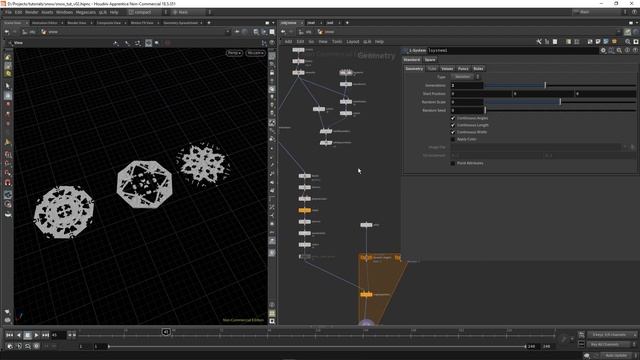Screen dimensions: 640x360
Task: Toggle the Continuous Length checkbox
Action: pyautogui.click(x=453, y=125)
